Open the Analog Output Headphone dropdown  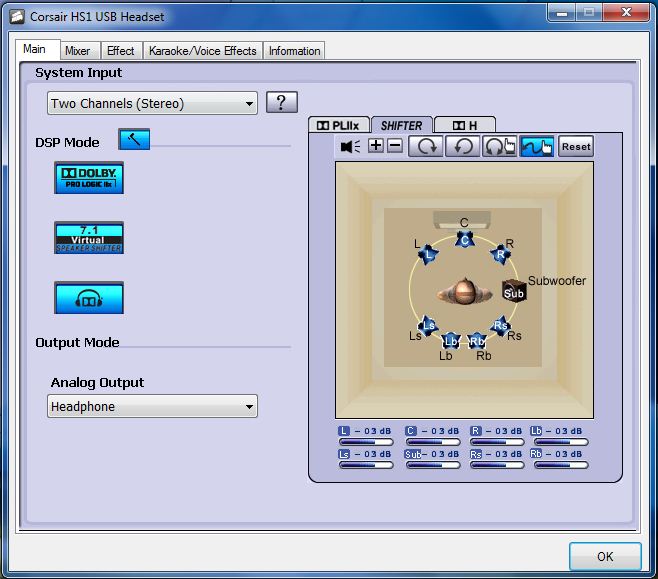pyautogui.click(x=152, y=406)
